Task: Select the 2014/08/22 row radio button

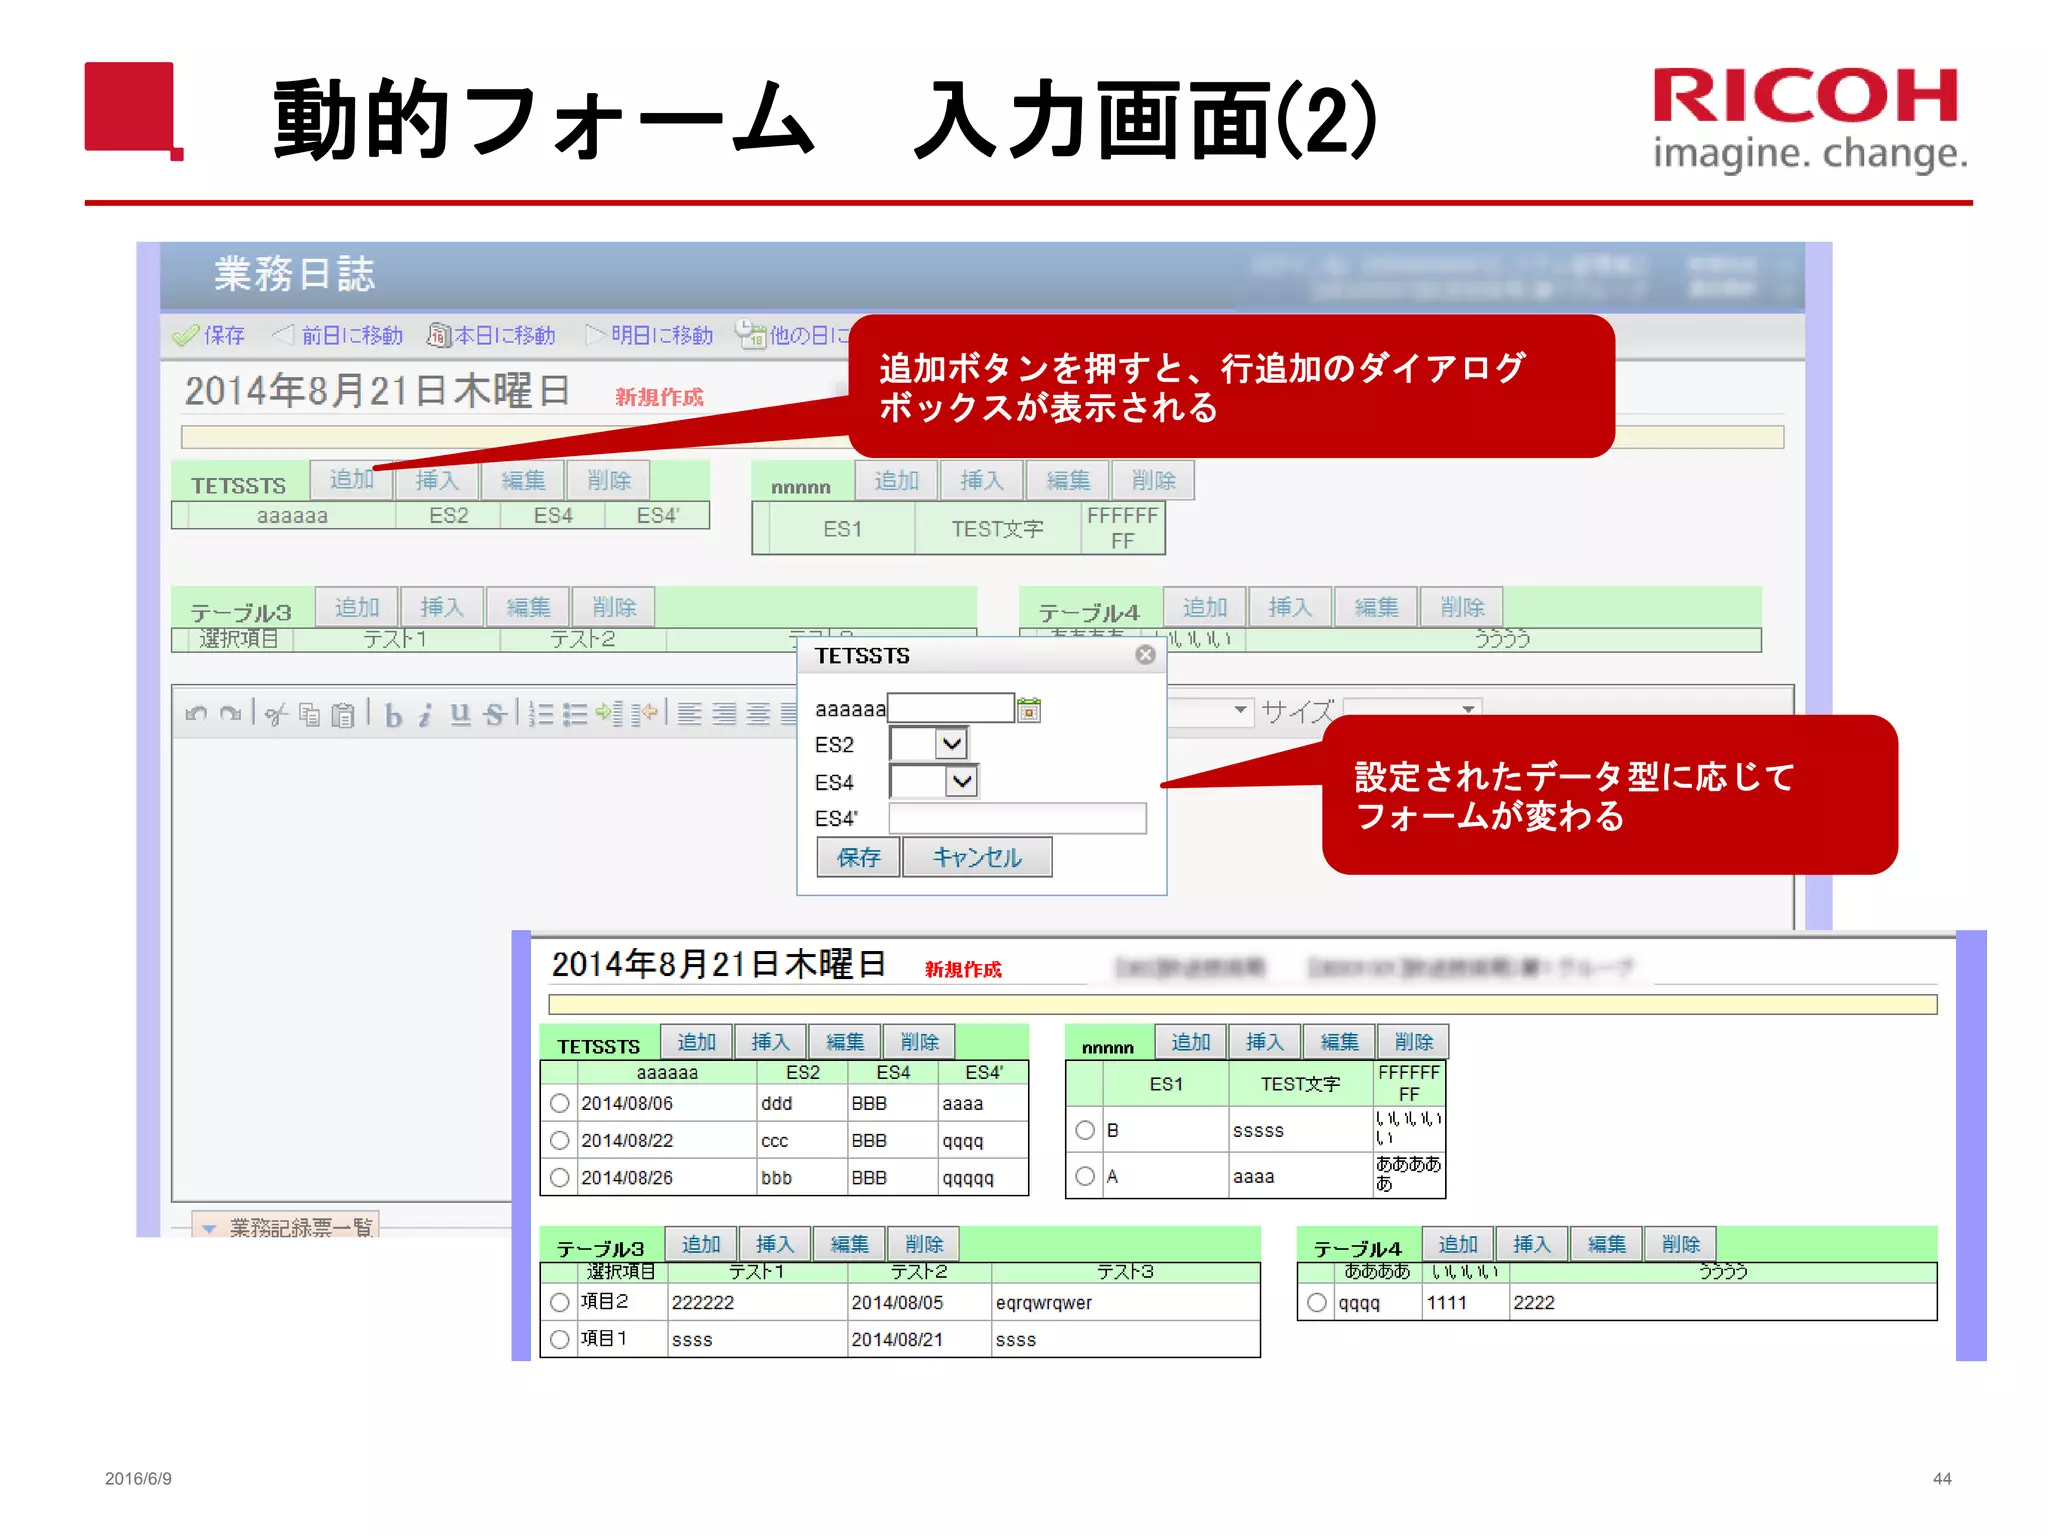Action: 560,1140
